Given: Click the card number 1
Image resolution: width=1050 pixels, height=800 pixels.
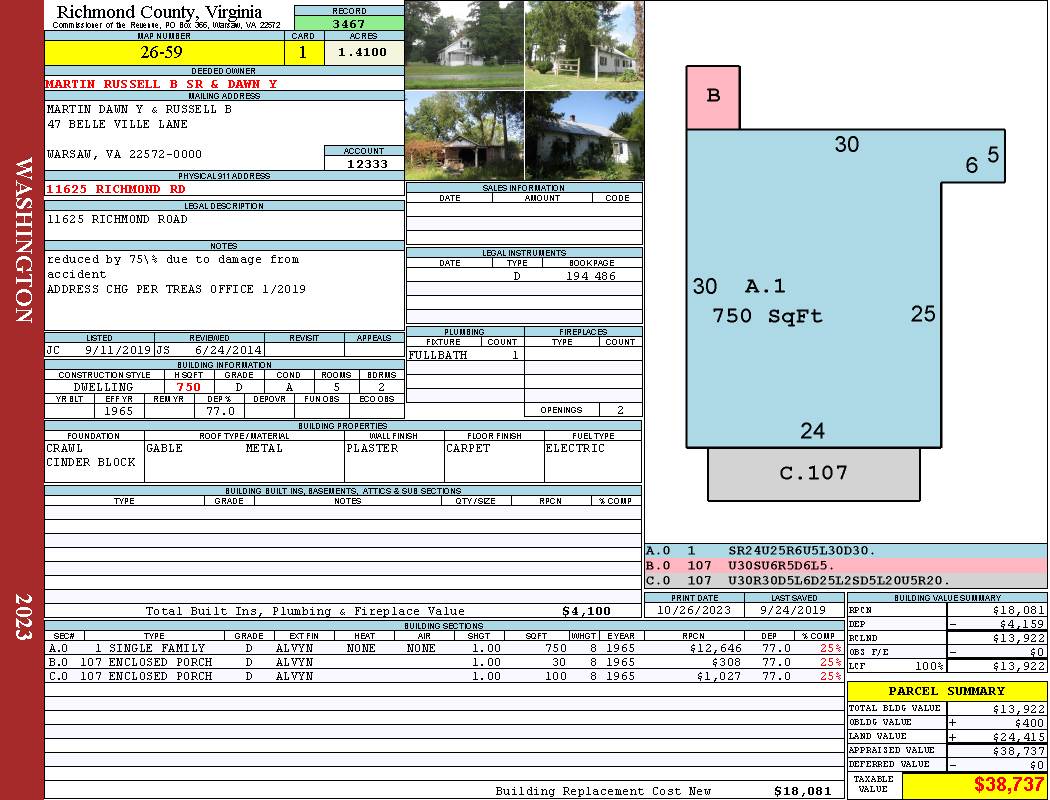Looking at the screenshot, I should click(303, 52).
